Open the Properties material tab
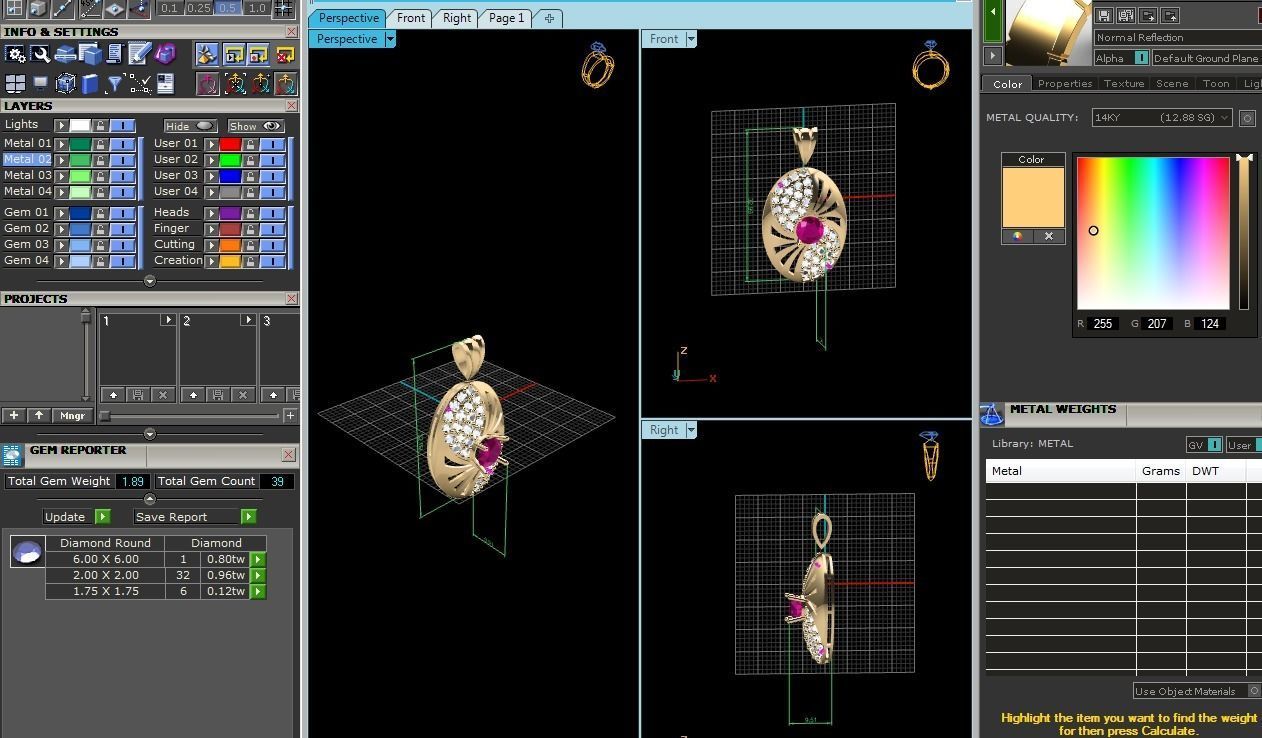This screenshot has height=738, width=1262. click(1065, 84)
